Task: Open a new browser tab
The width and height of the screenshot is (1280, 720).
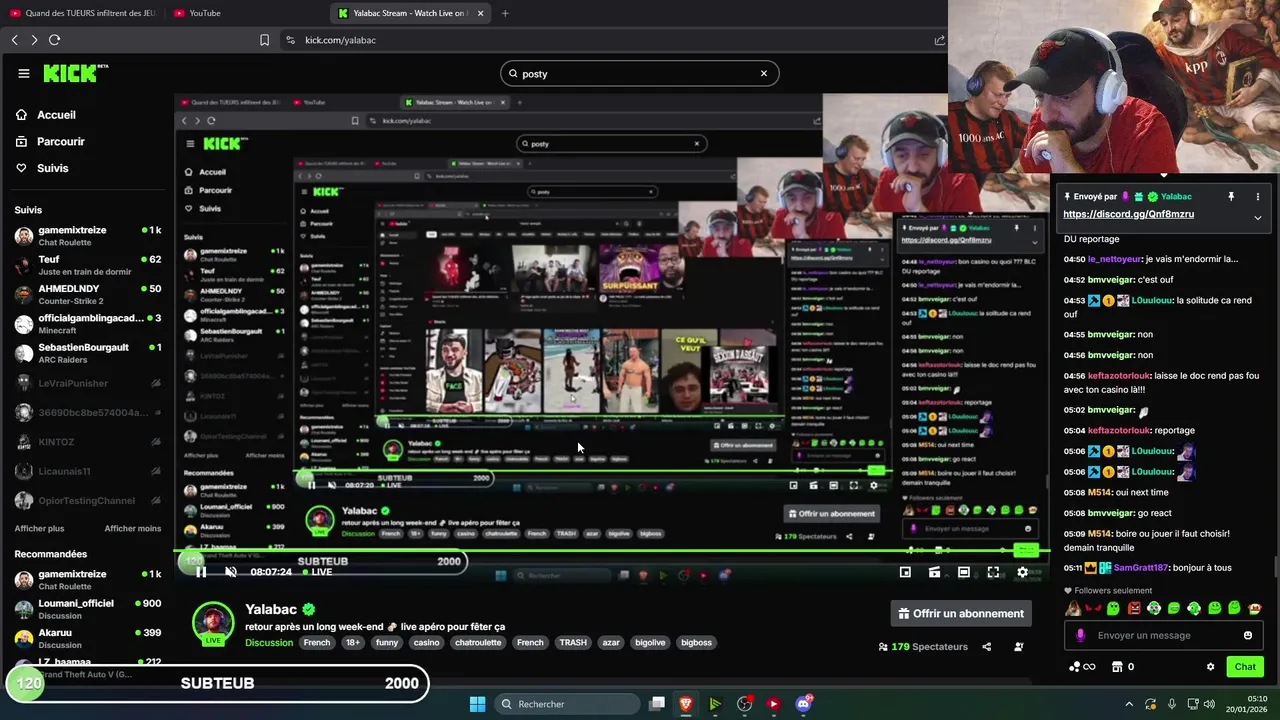Action: 505,13
